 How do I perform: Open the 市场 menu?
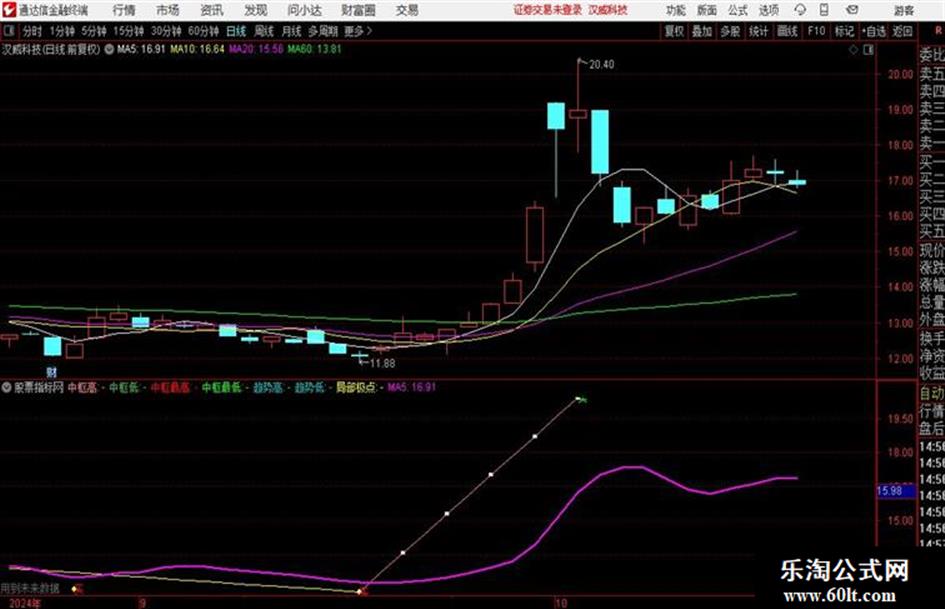(168, 10)
